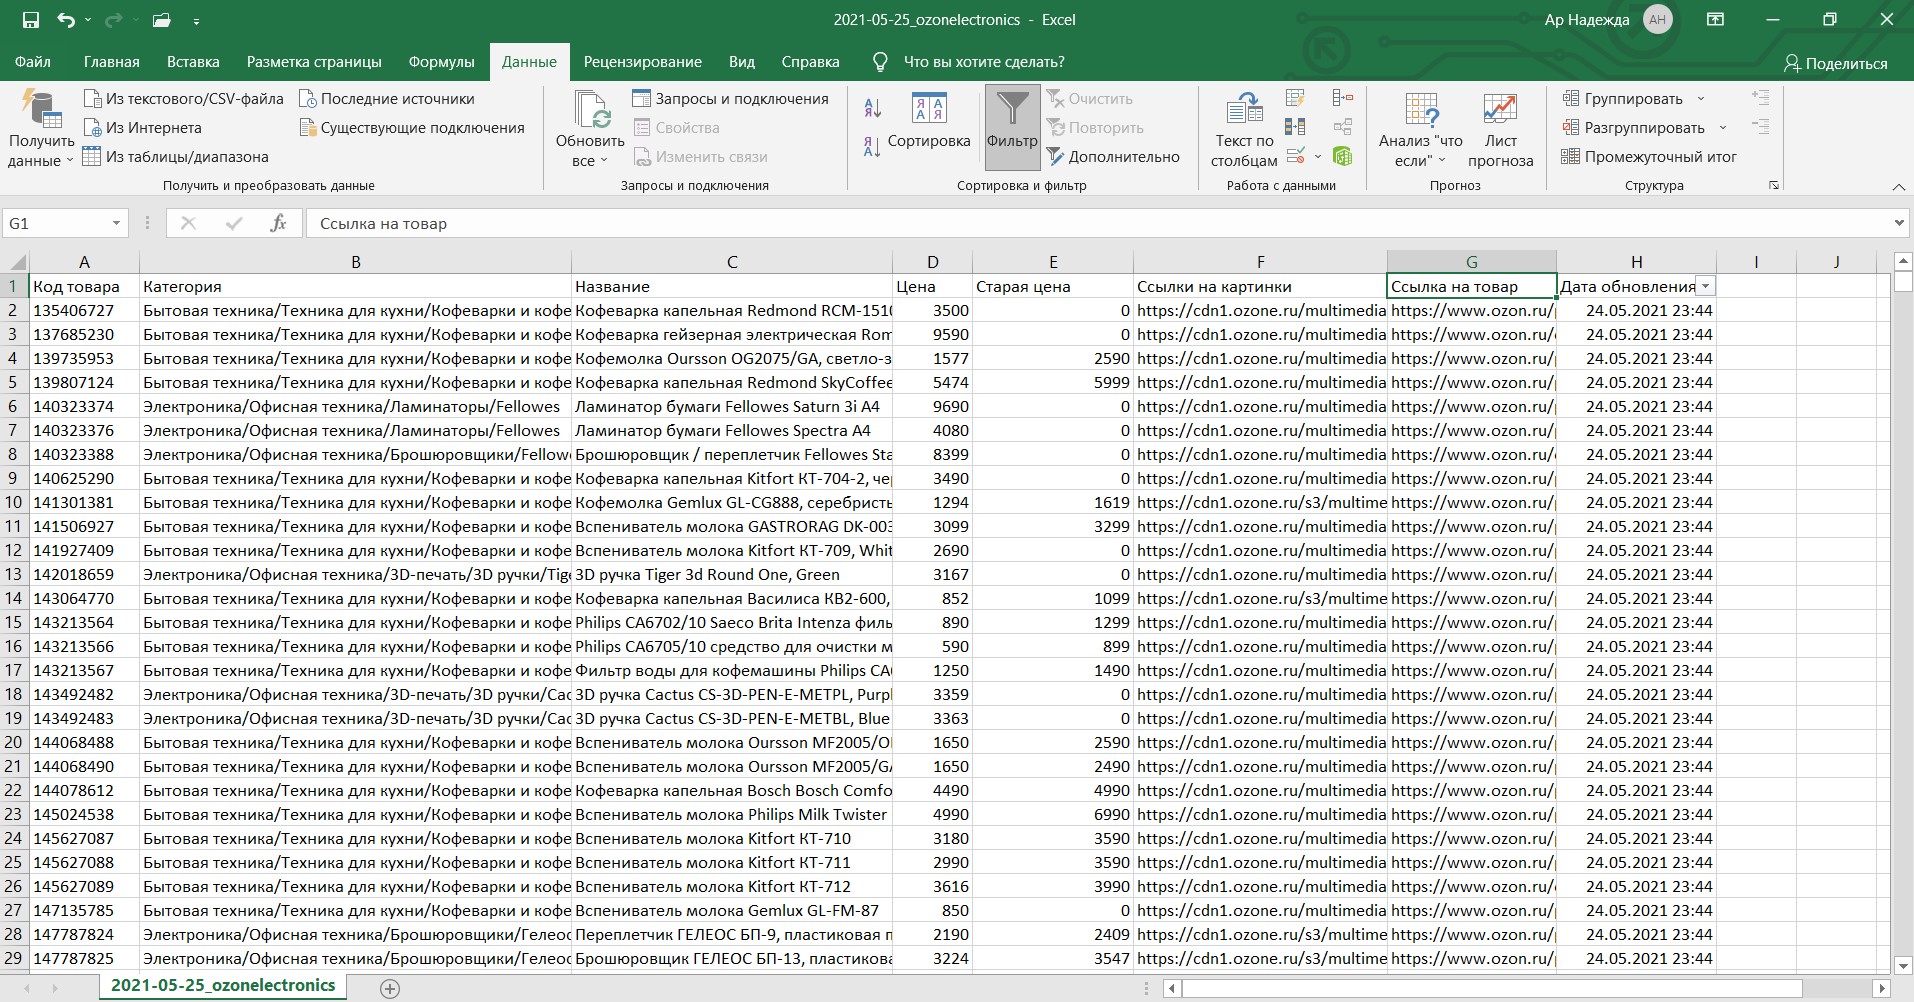Add a new sheet with plus icon

tap(390, 988)
